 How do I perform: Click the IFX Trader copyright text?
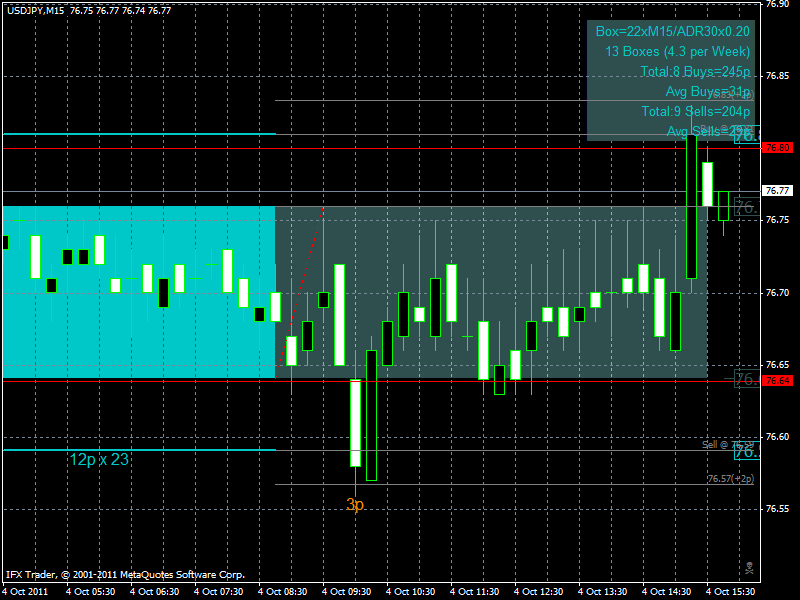(x=125, y=575)
